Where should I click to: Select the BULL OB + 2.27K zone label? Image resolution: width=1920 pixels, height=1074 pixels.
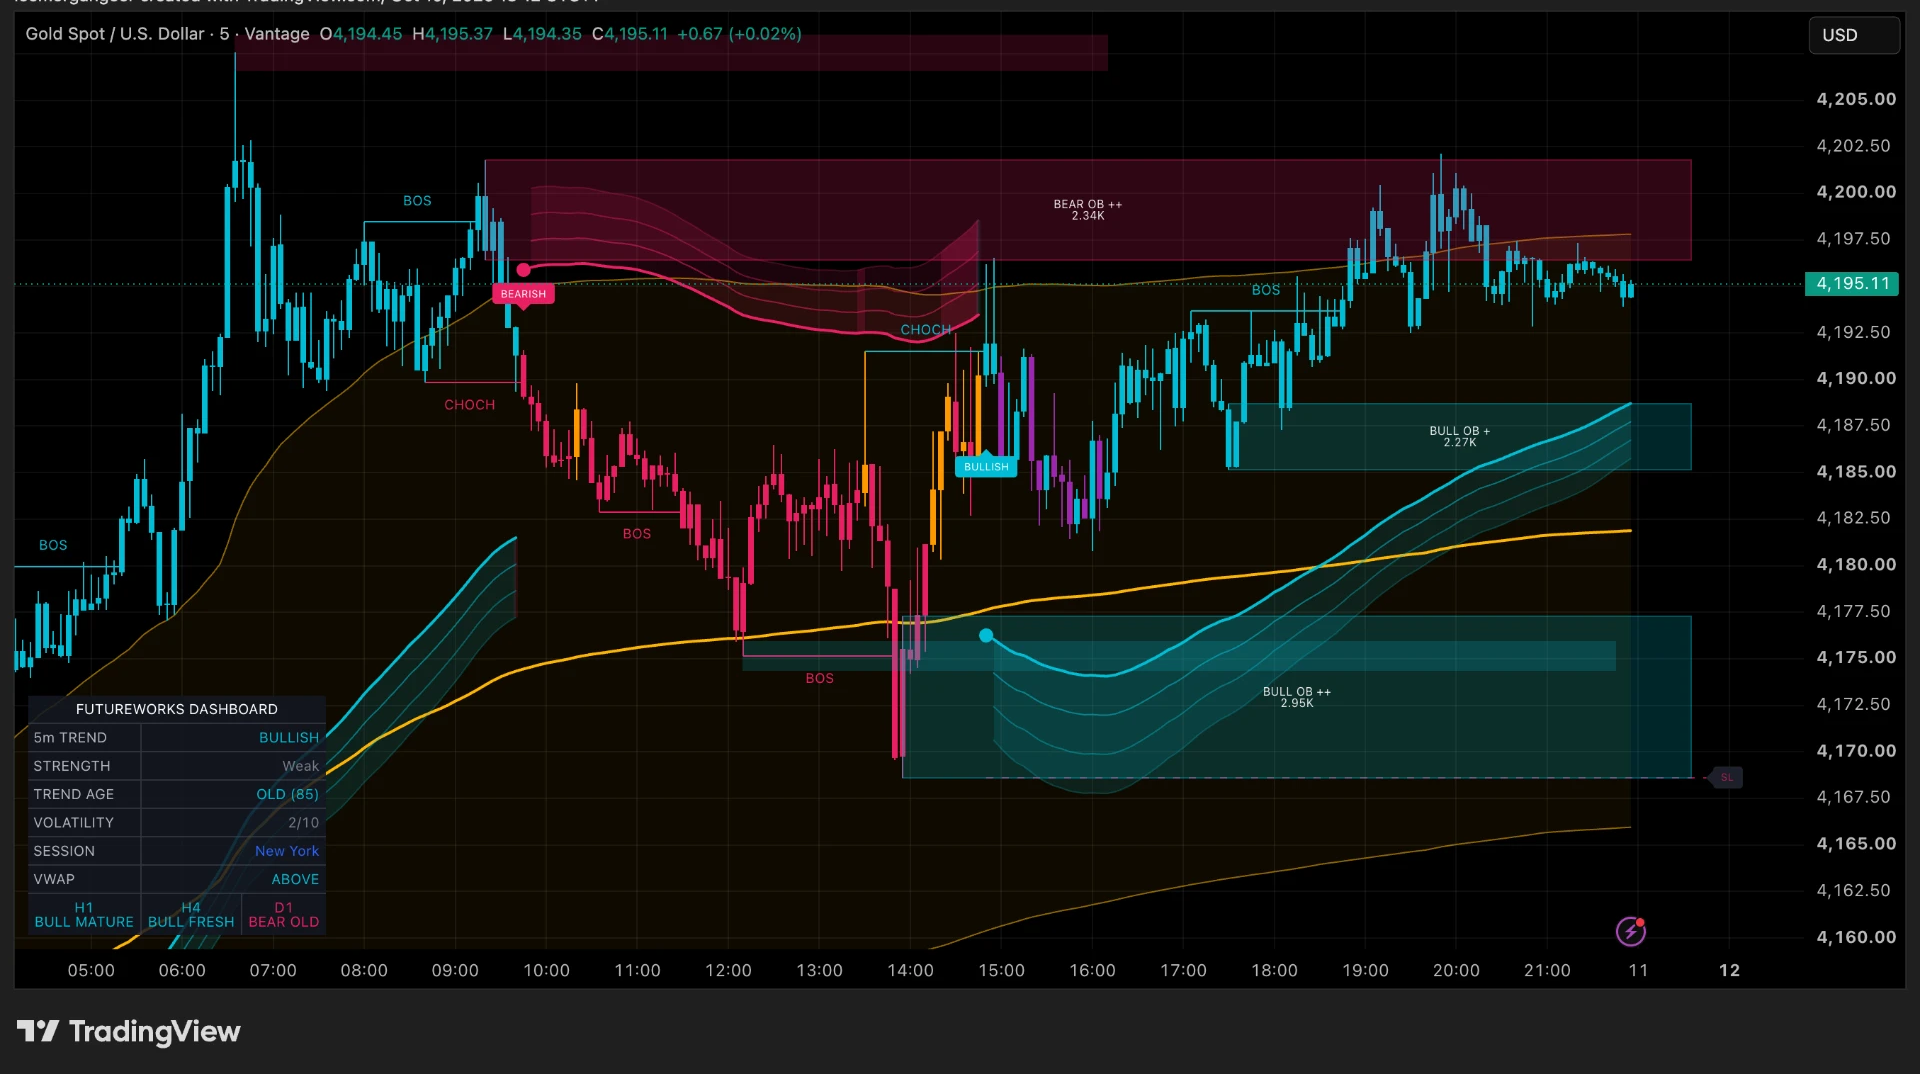click(1459, 437)
